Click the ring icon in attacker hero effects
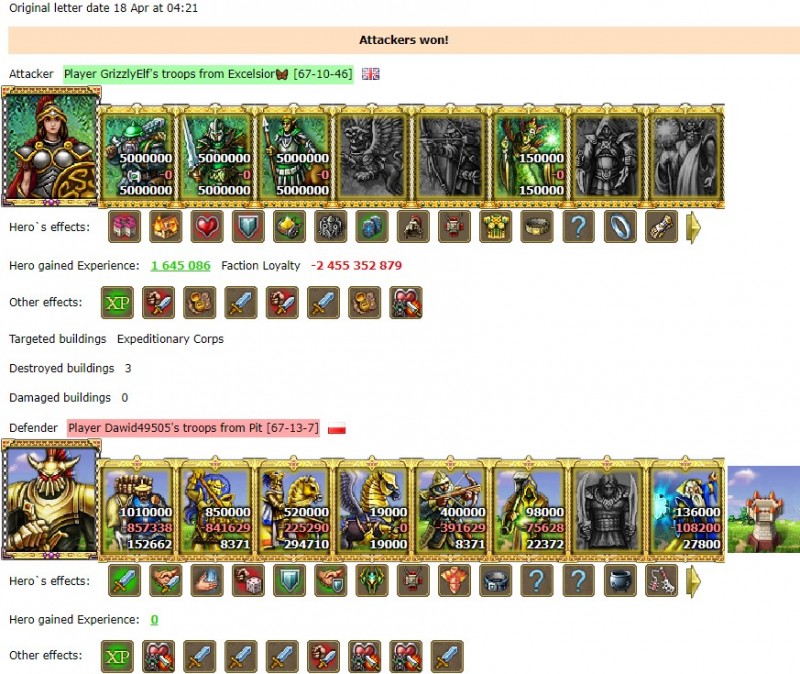 coord(620,227)
